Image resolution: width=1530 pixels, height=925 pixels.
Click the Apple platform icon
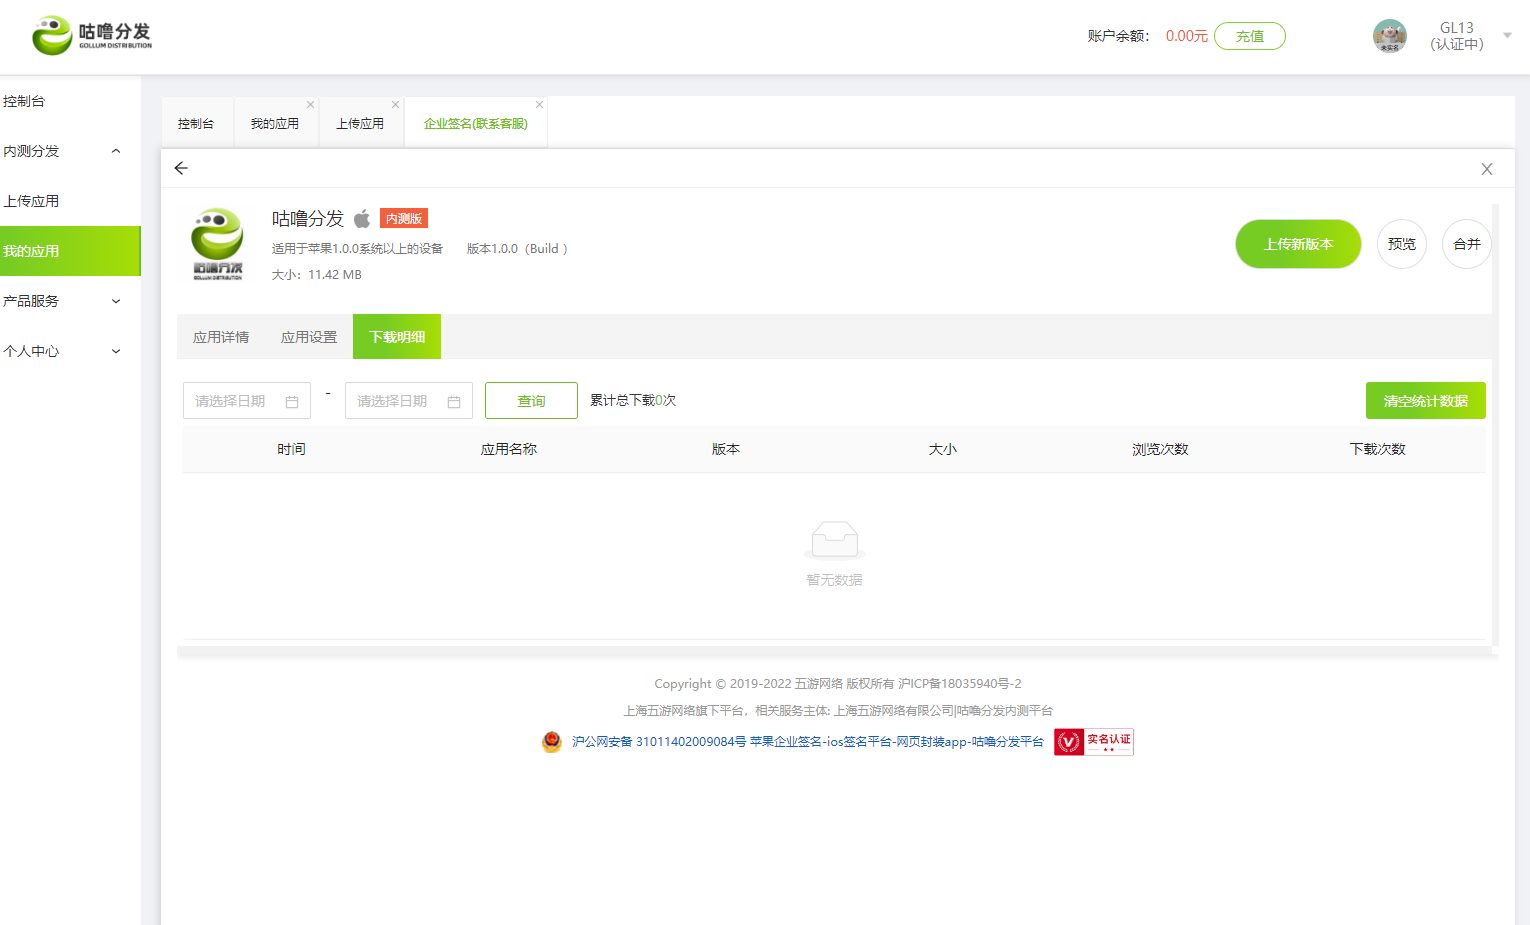pyautogui.click(x=362, y=218)
